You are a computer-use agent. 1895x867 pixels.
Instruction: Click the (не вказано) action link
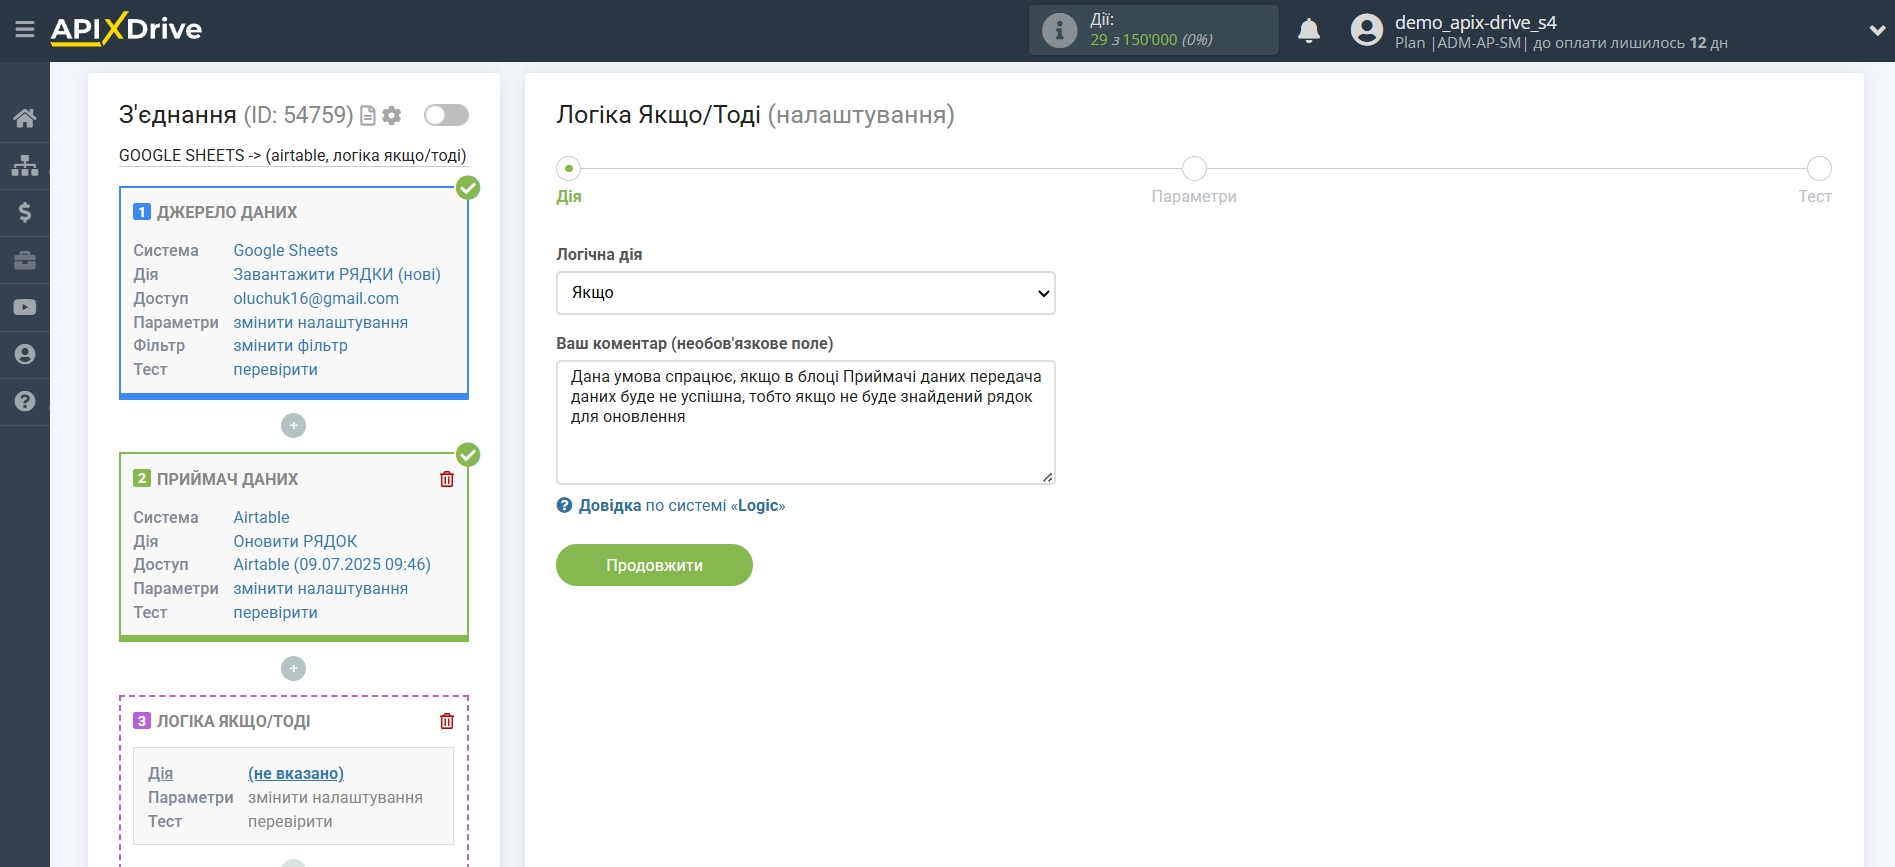click(x=296, y=774)
